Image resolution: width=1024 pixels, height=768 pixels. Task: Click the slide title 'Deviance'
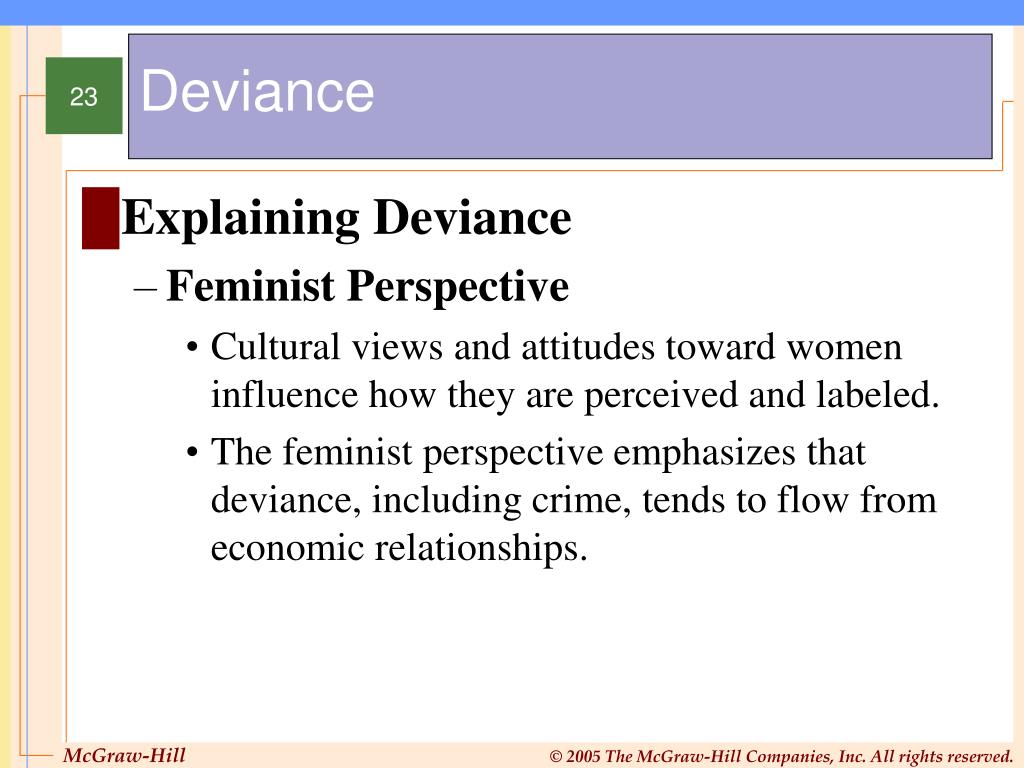tap(257, 91)
